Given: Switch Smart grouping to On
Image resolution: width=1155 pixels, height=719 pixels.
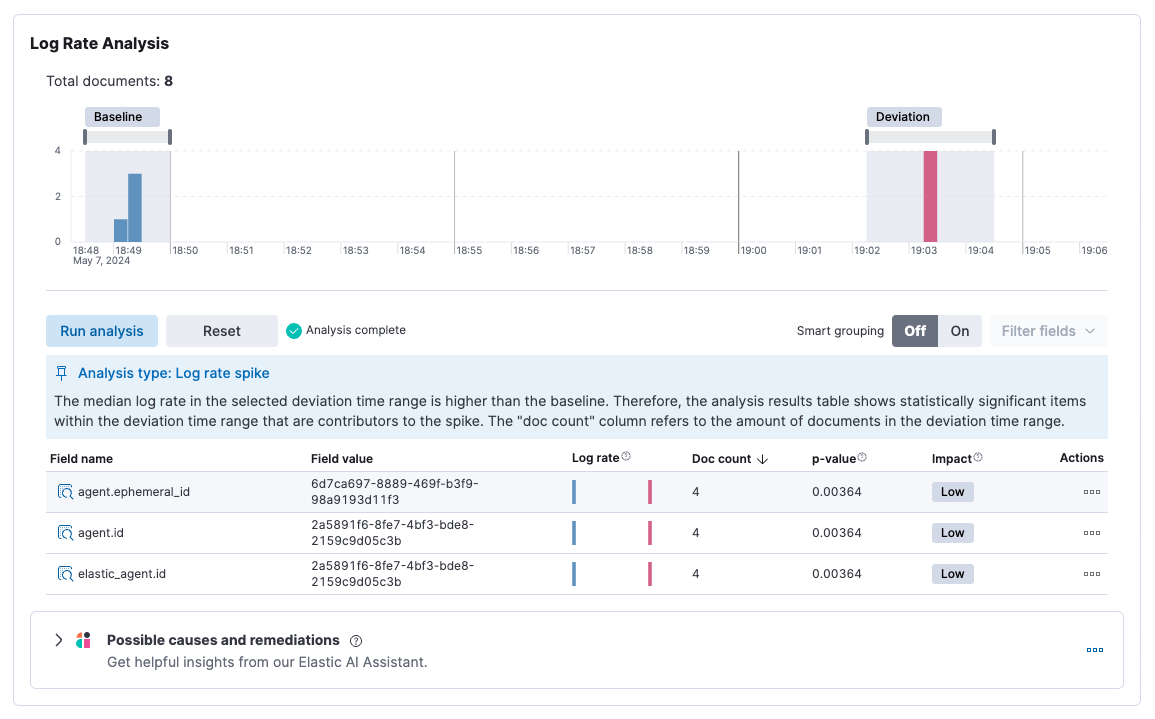Looking at the screenshot, I should [958, 330].
